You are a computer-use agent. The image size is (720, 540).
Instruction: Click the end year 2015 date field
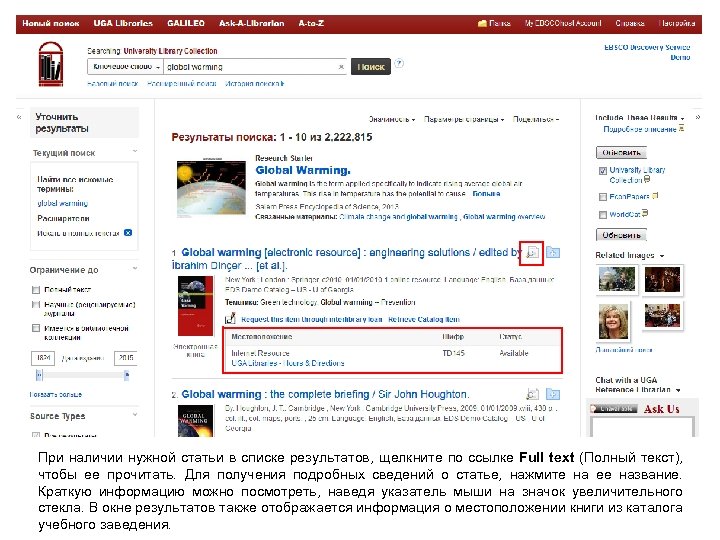coord(126,358)
